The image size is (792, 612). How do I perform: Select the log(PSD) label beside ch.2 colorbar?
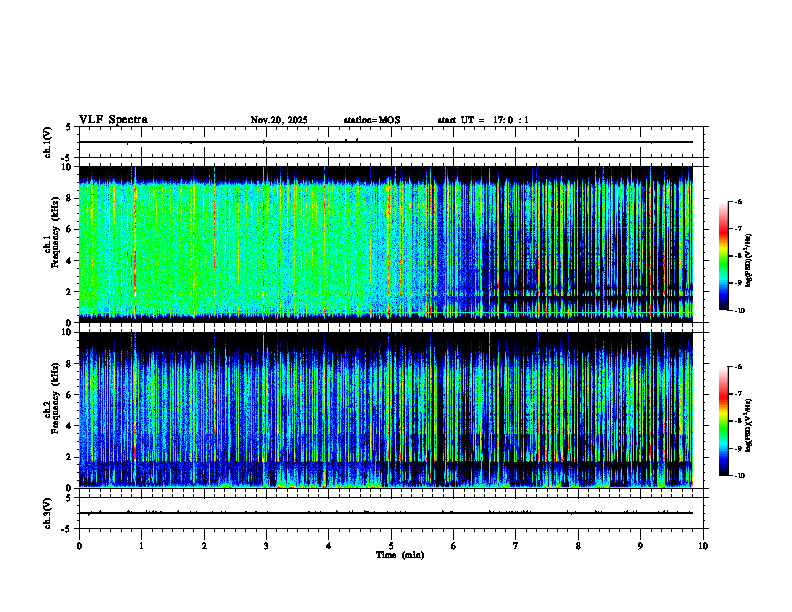tap(748, 426)
